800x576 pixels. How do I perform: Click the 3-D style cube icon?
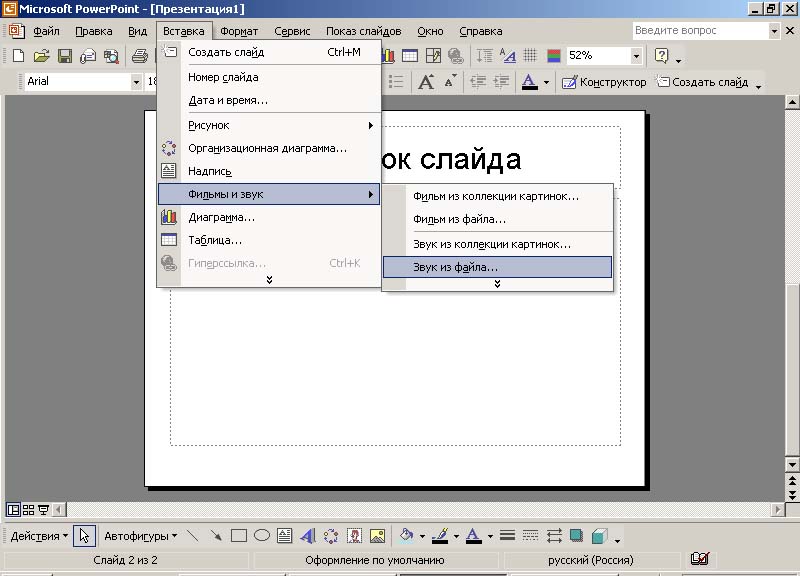pyautogui.click(x=599, y=536)
